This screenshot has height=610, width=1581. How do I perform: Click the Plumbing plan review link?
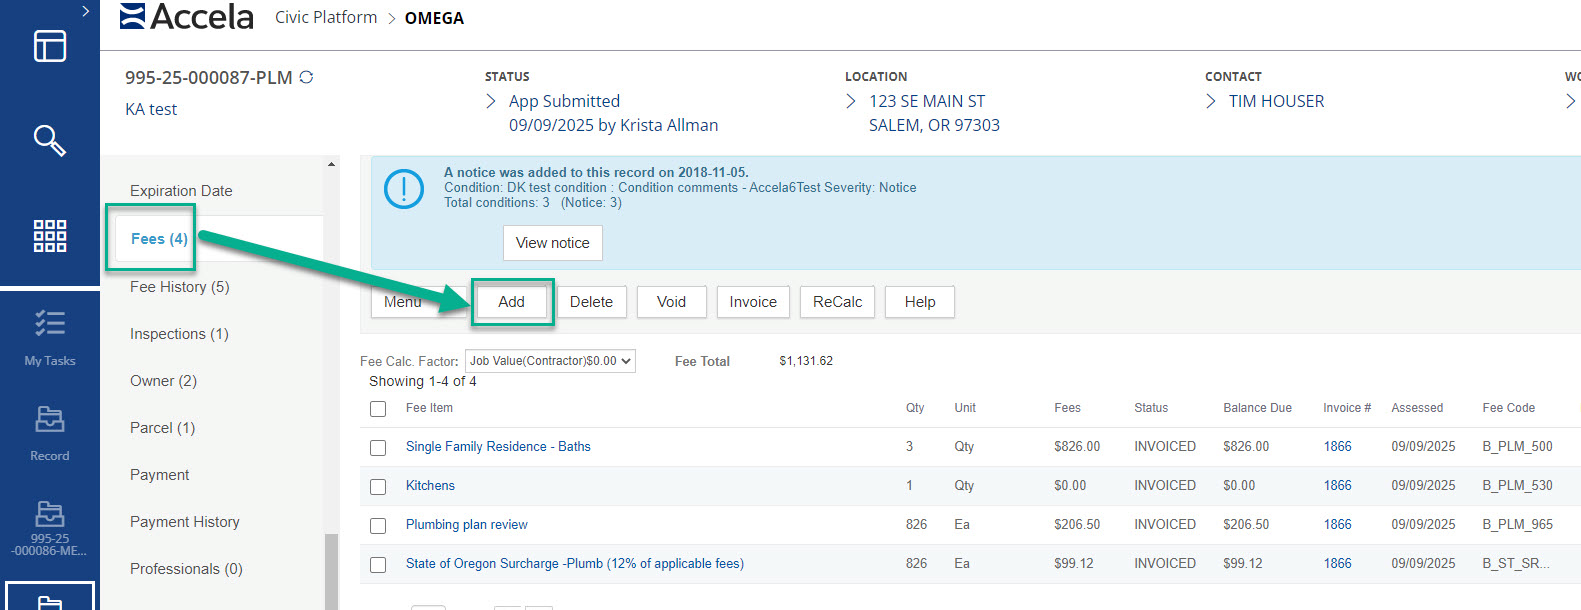[x=466, y=525]
